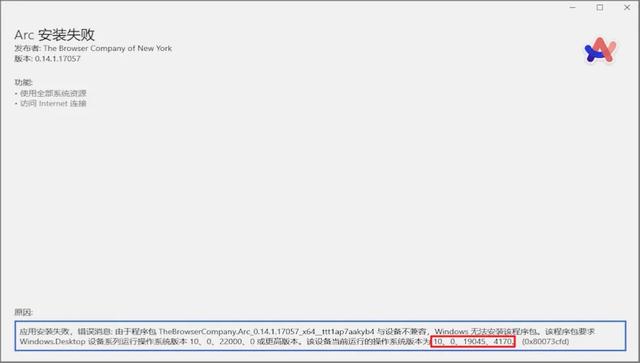Click the 'Windows.Desktop' device family text
Screen dimensions: 640x363
pos(52,341)
